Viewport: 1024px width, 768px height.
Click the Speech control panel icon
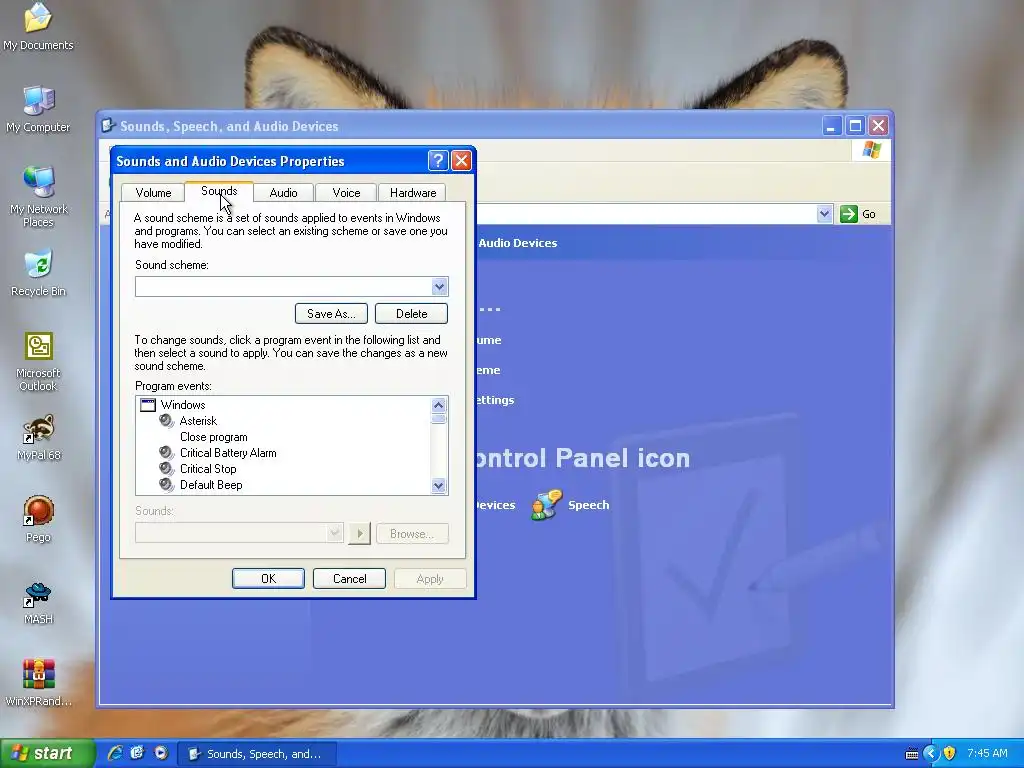[x=547, y=505]
